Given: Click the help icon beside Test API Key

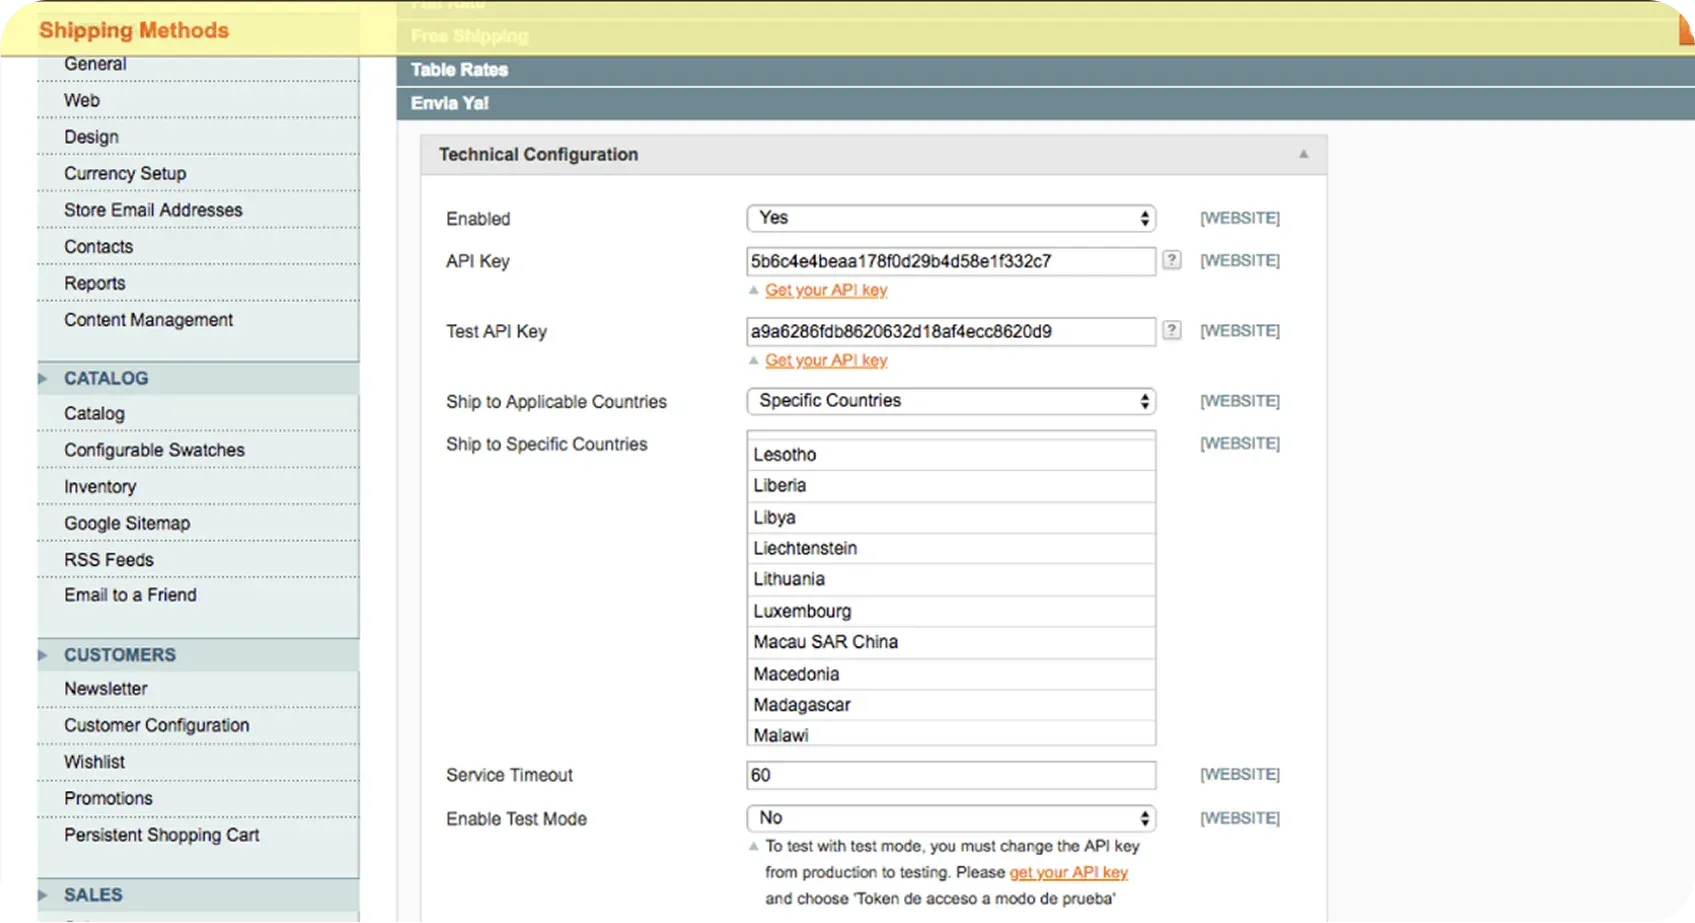Looking at the screenshot, I should click(x=1171, y=330).
